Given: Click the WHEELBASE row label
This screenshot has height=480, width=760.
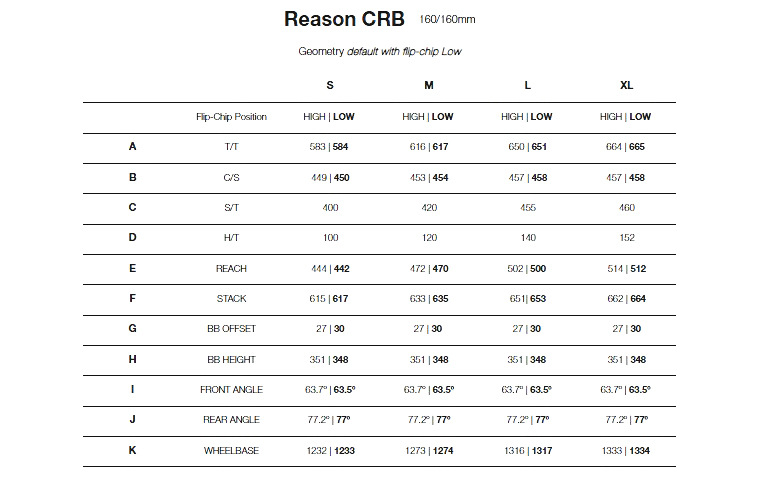Looking at the screenshot, I should click(231, 451).
